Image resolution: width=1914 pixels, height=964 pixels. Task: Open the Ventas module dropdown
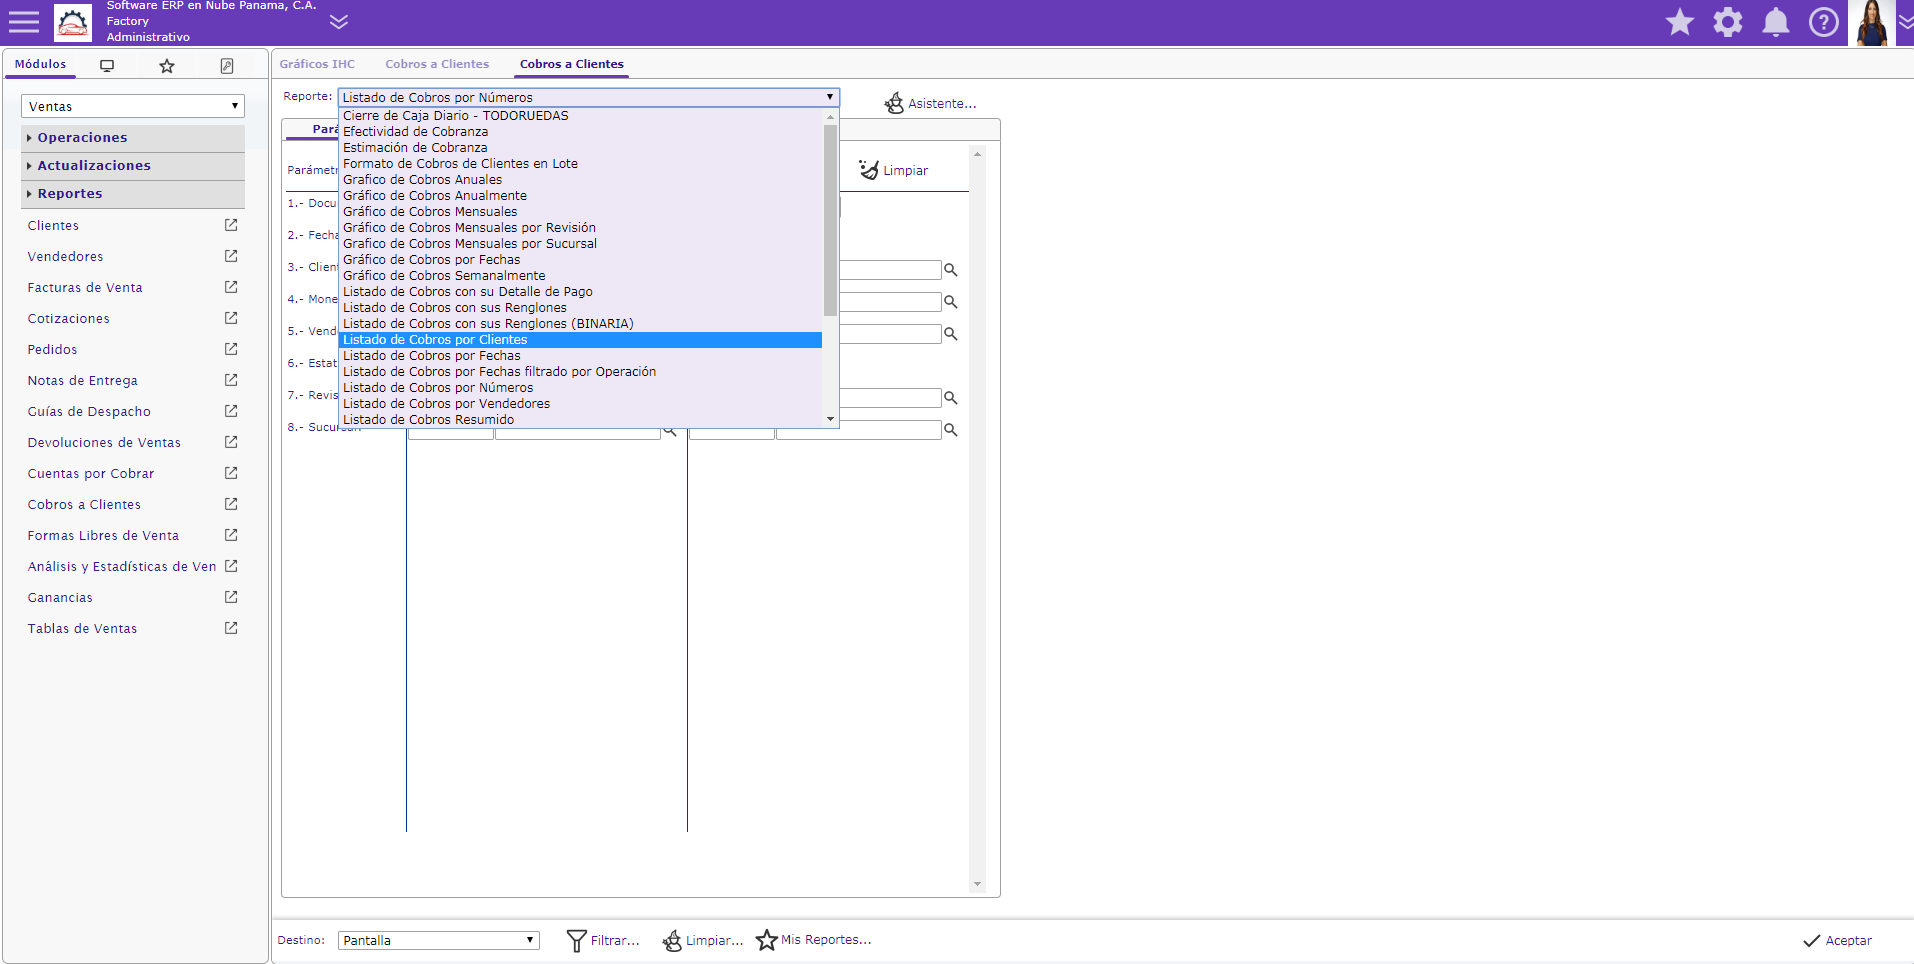pyautogui.click(x=133, y=106)
